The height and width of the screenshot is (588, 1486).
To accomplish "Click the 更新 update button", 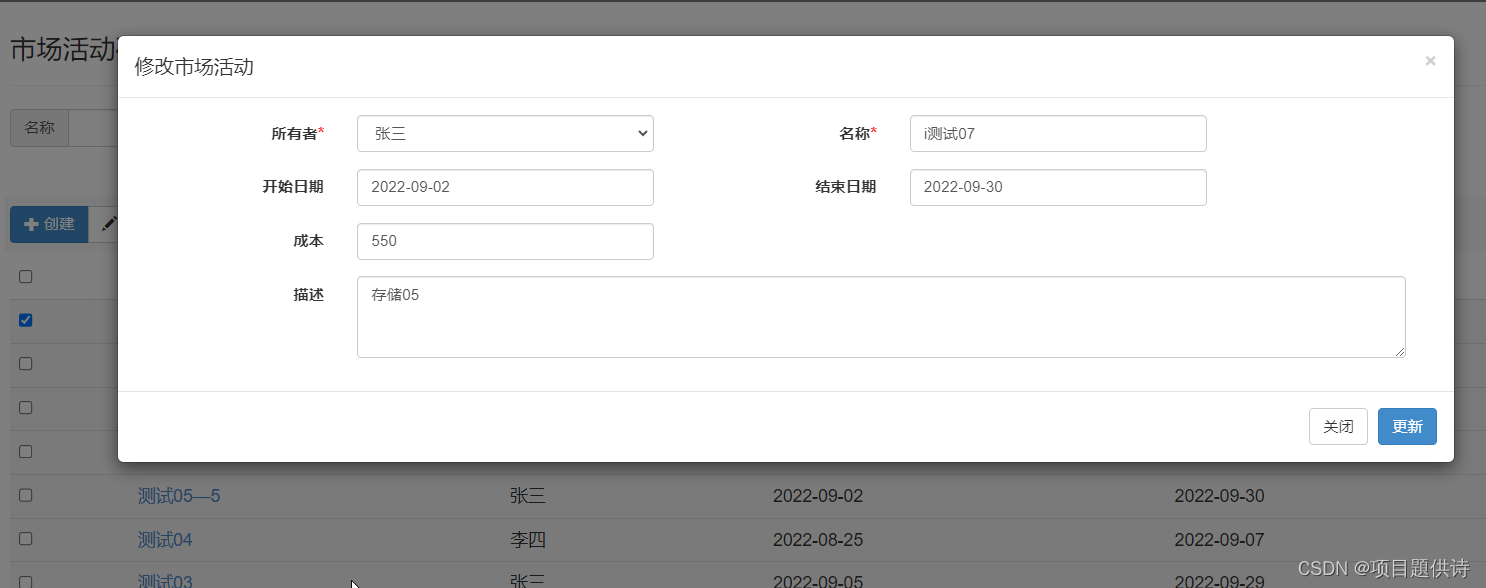I will [x=1407, y=426].
